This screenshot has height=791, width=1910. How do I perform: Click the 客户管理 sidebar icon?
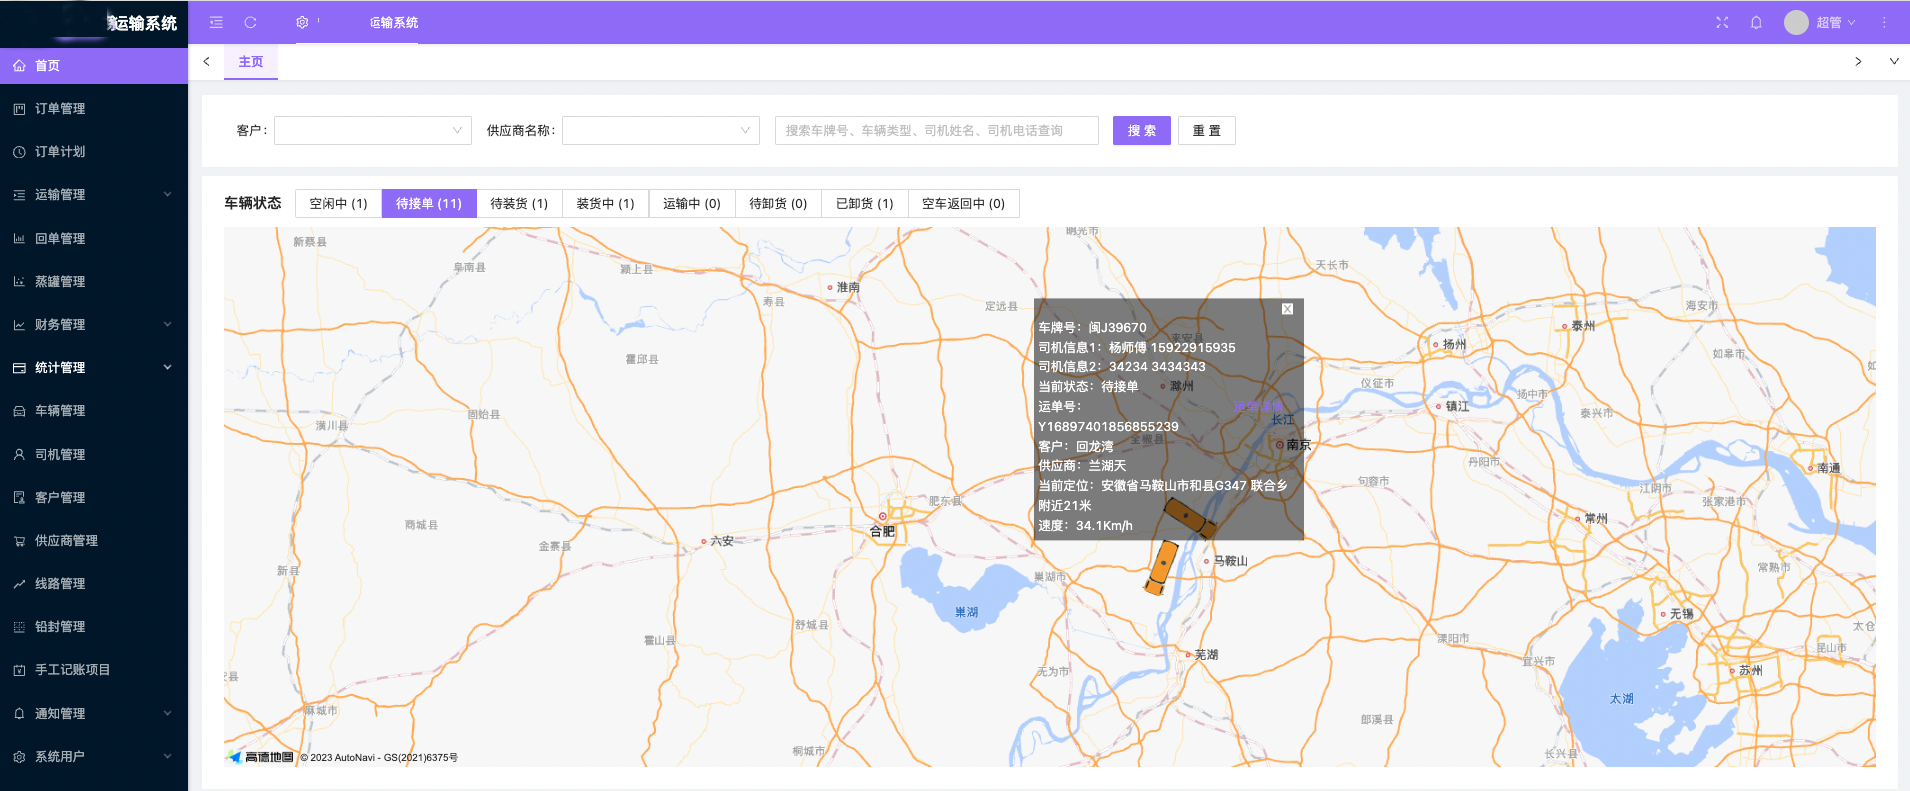click(19, 497)
